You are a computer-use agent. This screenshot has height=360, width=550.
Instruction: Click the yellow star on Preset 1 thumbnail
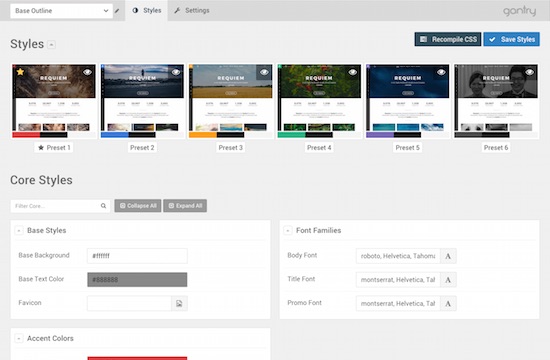(x=20, y=72)
